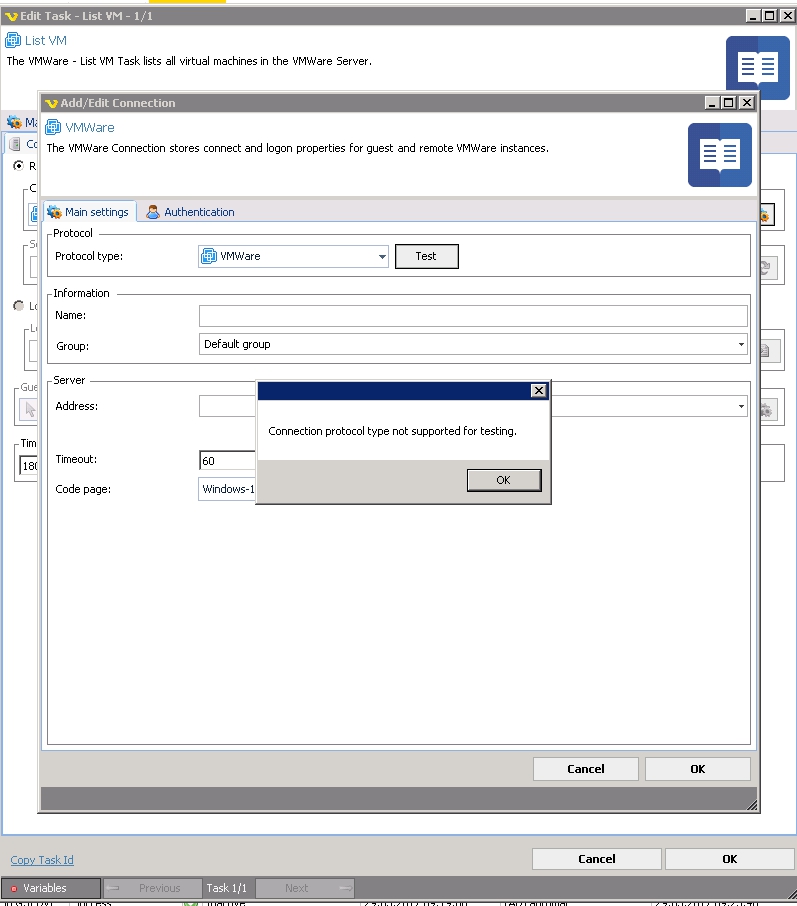The height and width of the screenshot is (906, 797).
Task: Click the large book icon in the Edit Task header
Action: click(x=757, y=68)
